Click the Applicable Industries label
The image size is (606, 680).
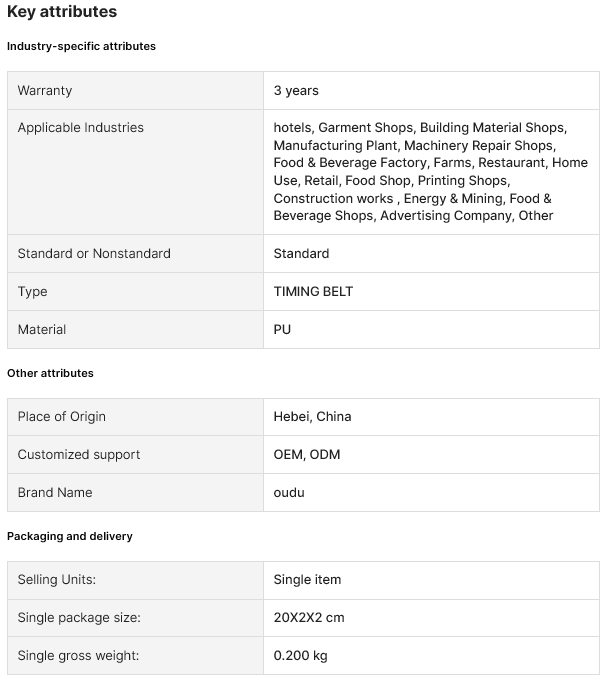coord(81,127)
